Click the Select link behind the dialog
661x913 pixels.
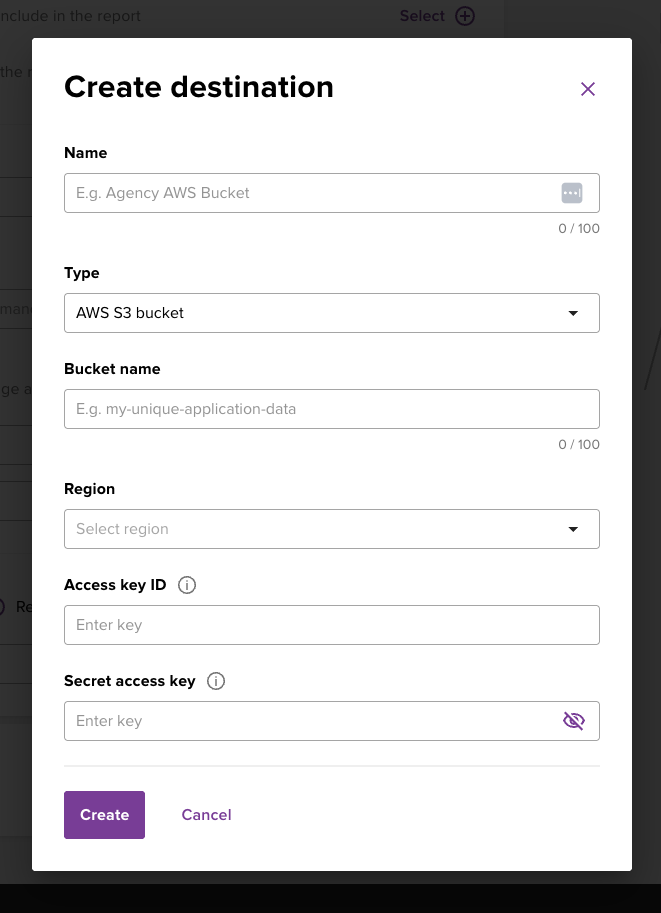(x=422, y=16)
